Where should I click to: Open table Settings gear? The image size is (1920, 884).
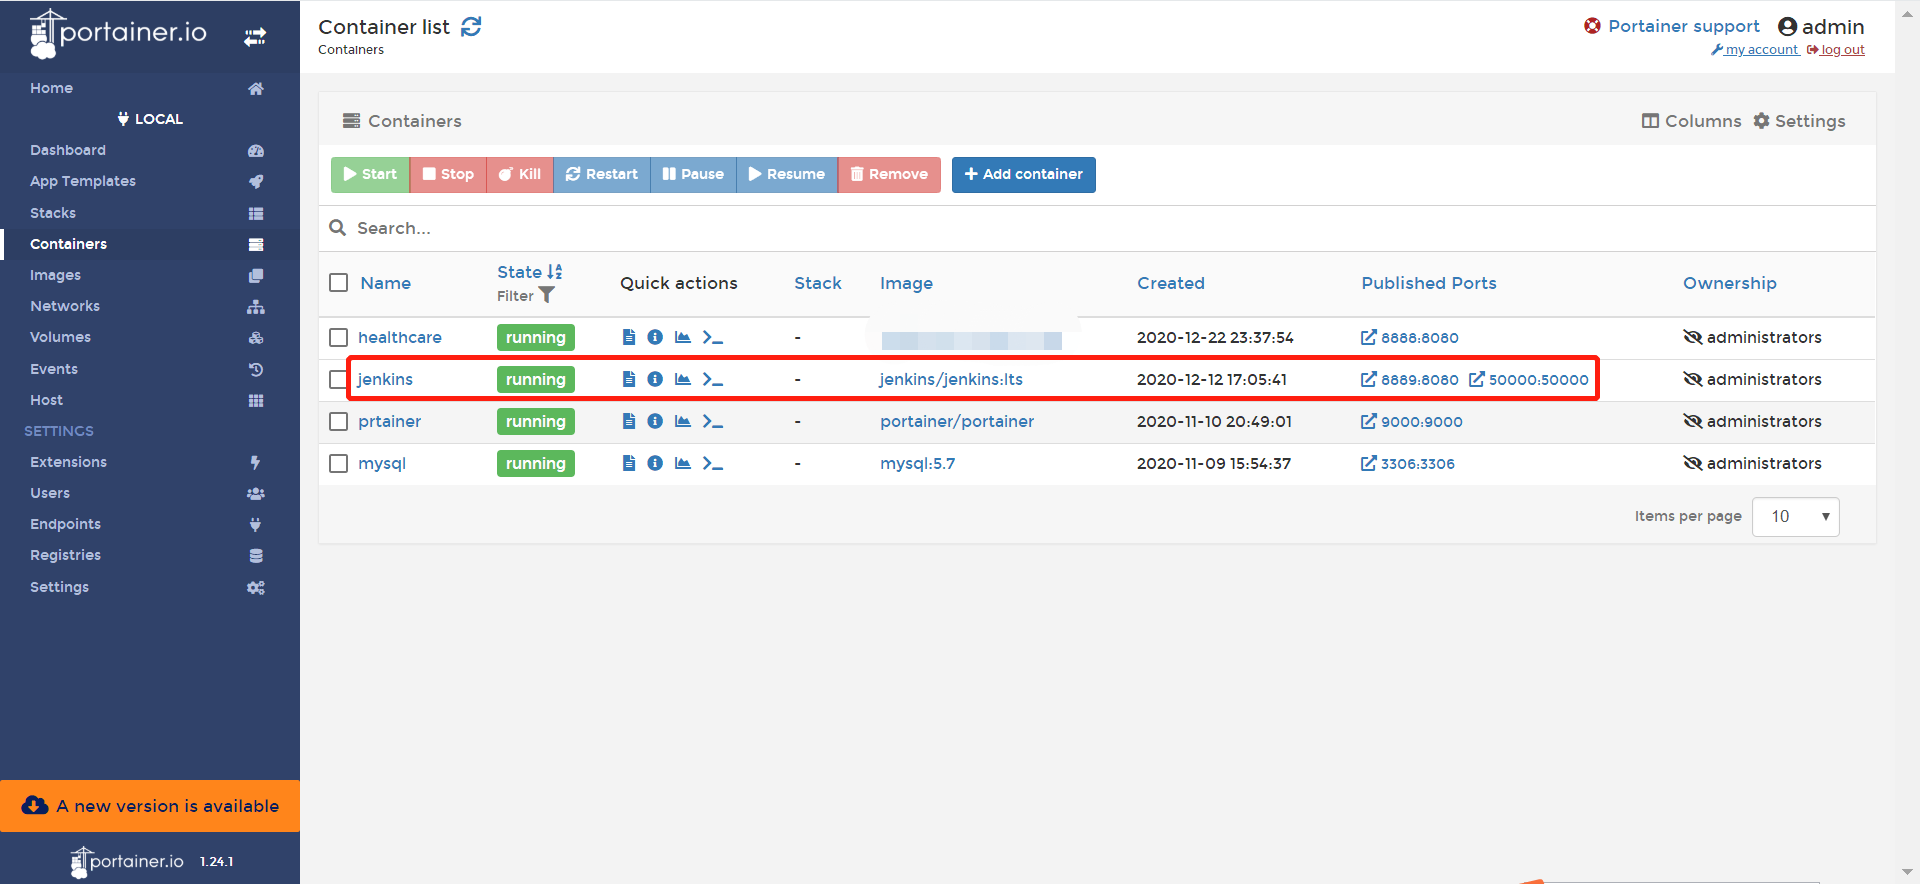(x=1799, y=121)
